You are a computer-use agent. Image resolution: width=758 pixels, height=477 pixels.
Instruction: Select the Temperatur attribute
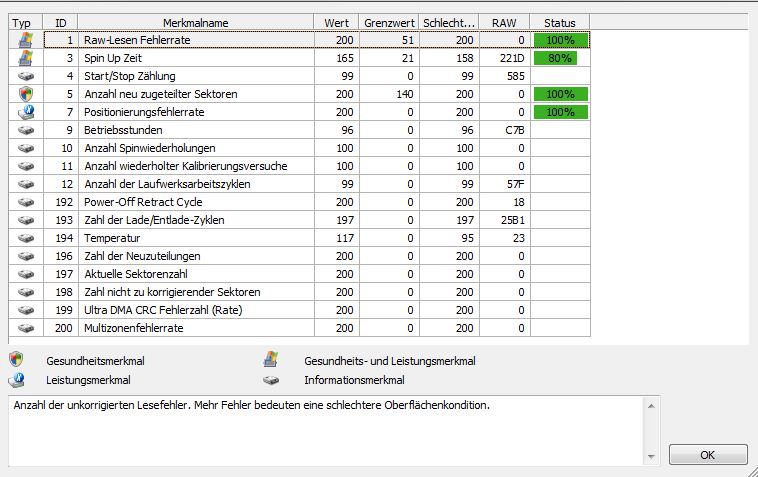coord(112,238)
